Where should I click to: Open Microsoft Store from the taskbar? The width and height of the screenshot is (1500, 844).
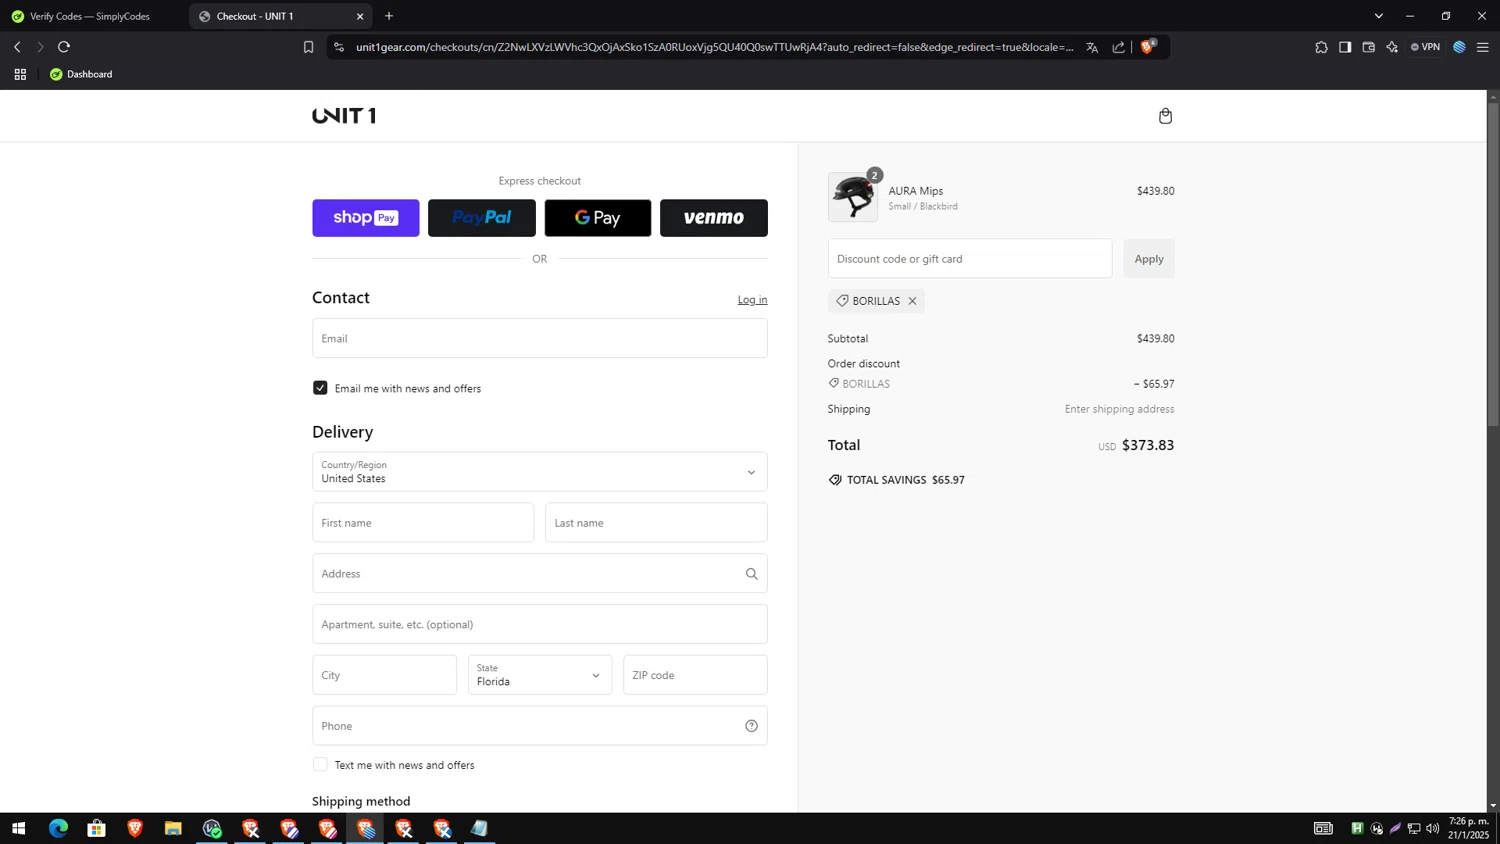96,828
